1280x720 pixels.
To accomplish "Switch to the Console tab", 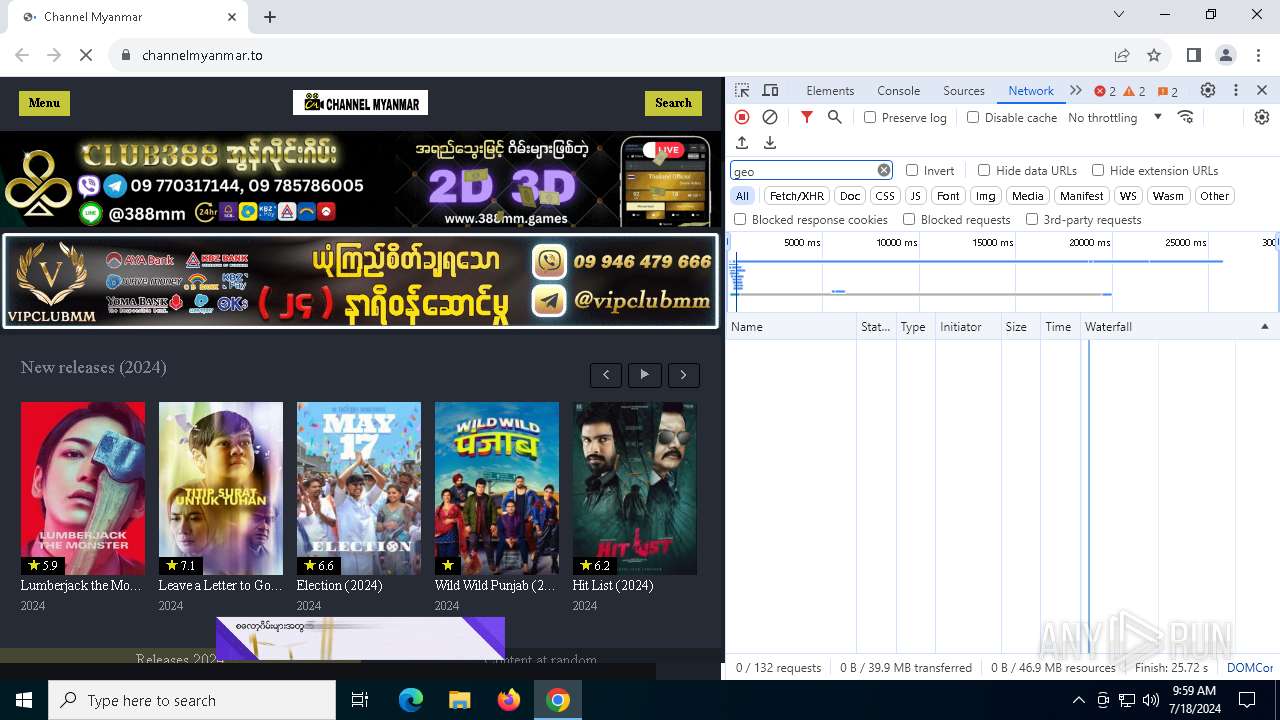I will coord(898,90).
